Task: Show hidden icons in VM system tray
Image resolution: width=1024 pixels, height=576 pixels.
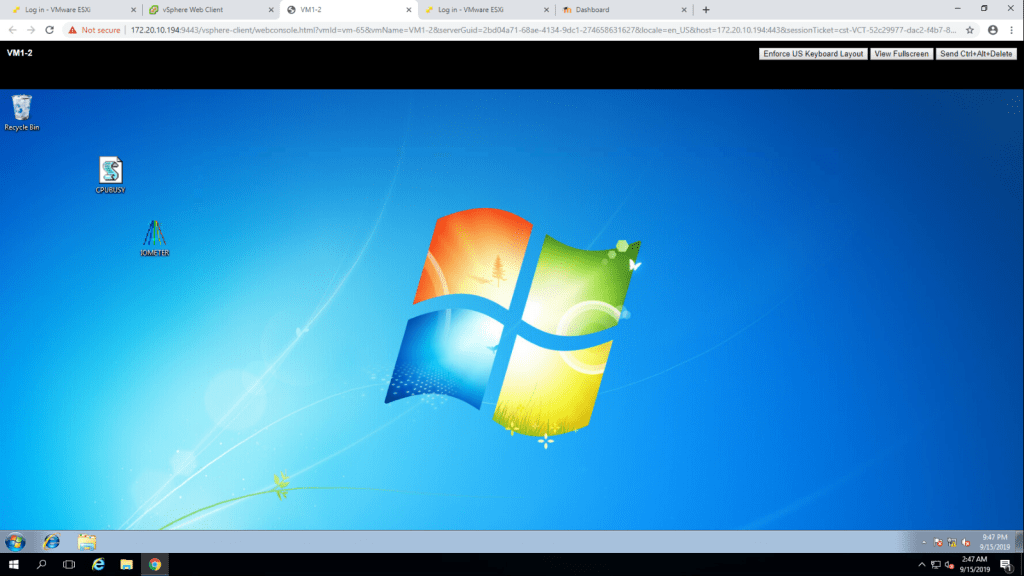Action: click(x=923, y=542)
